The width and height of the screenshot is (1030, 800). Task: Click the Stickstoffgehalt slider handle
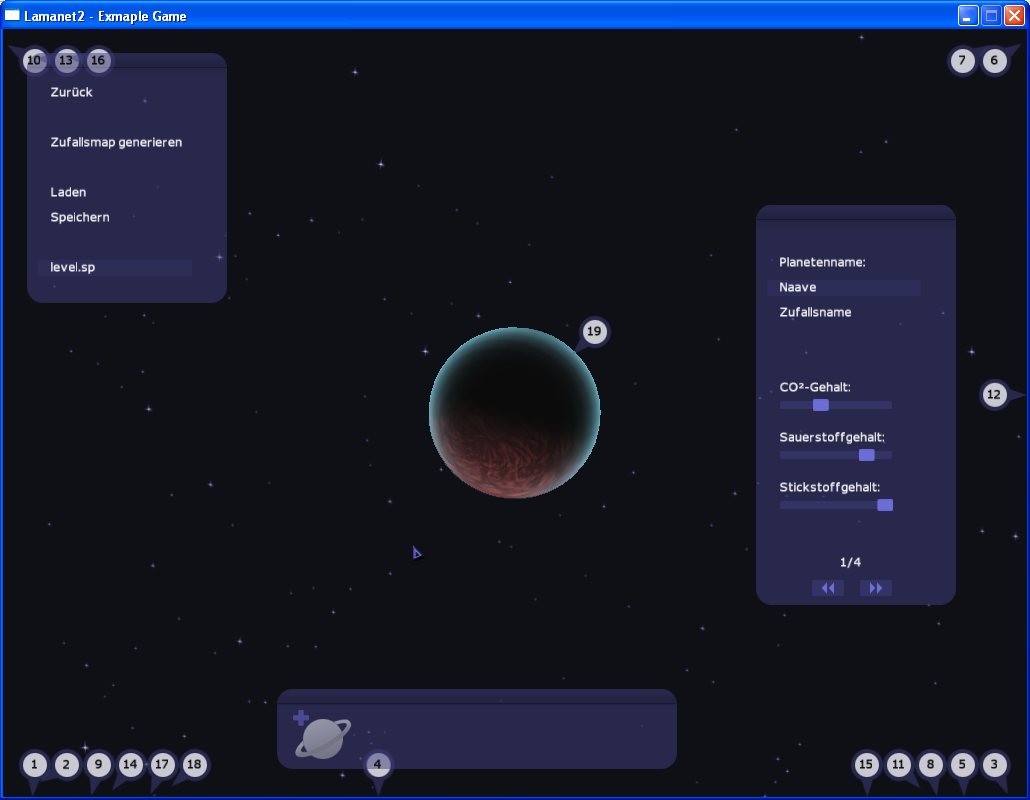(884, 505)
